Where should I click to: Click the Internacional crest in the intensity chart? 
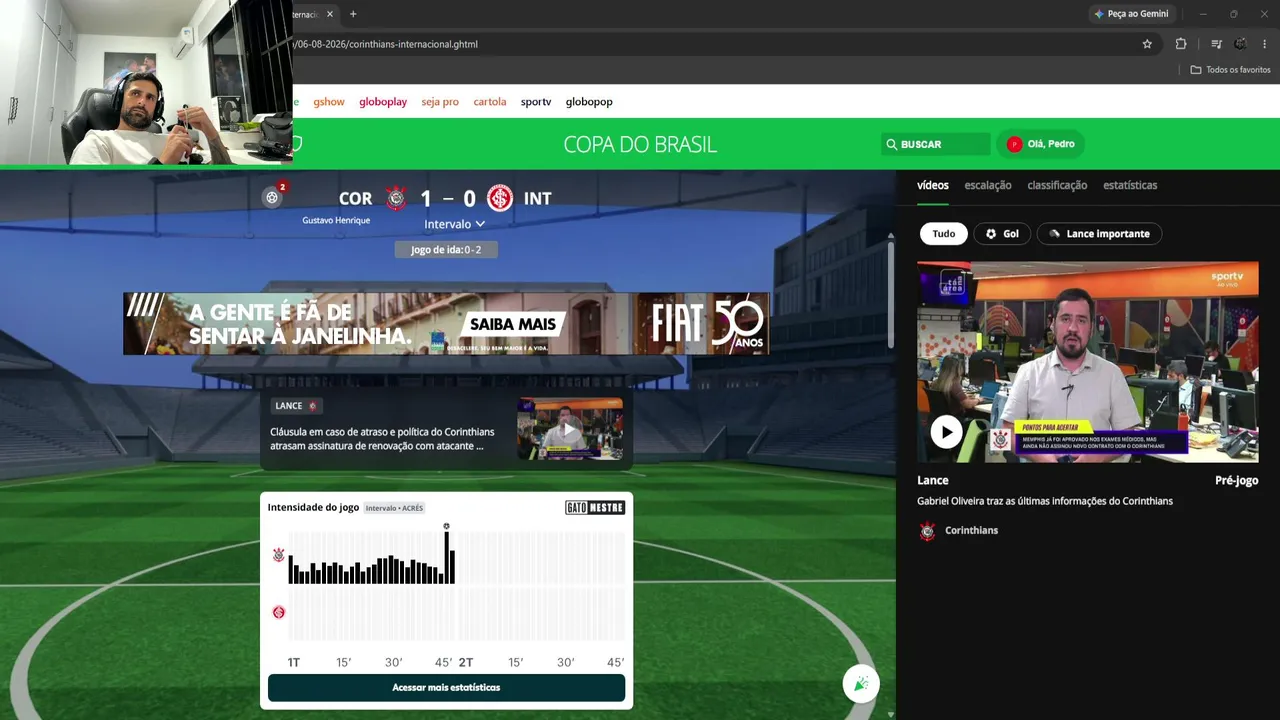[x=279, y=612]
